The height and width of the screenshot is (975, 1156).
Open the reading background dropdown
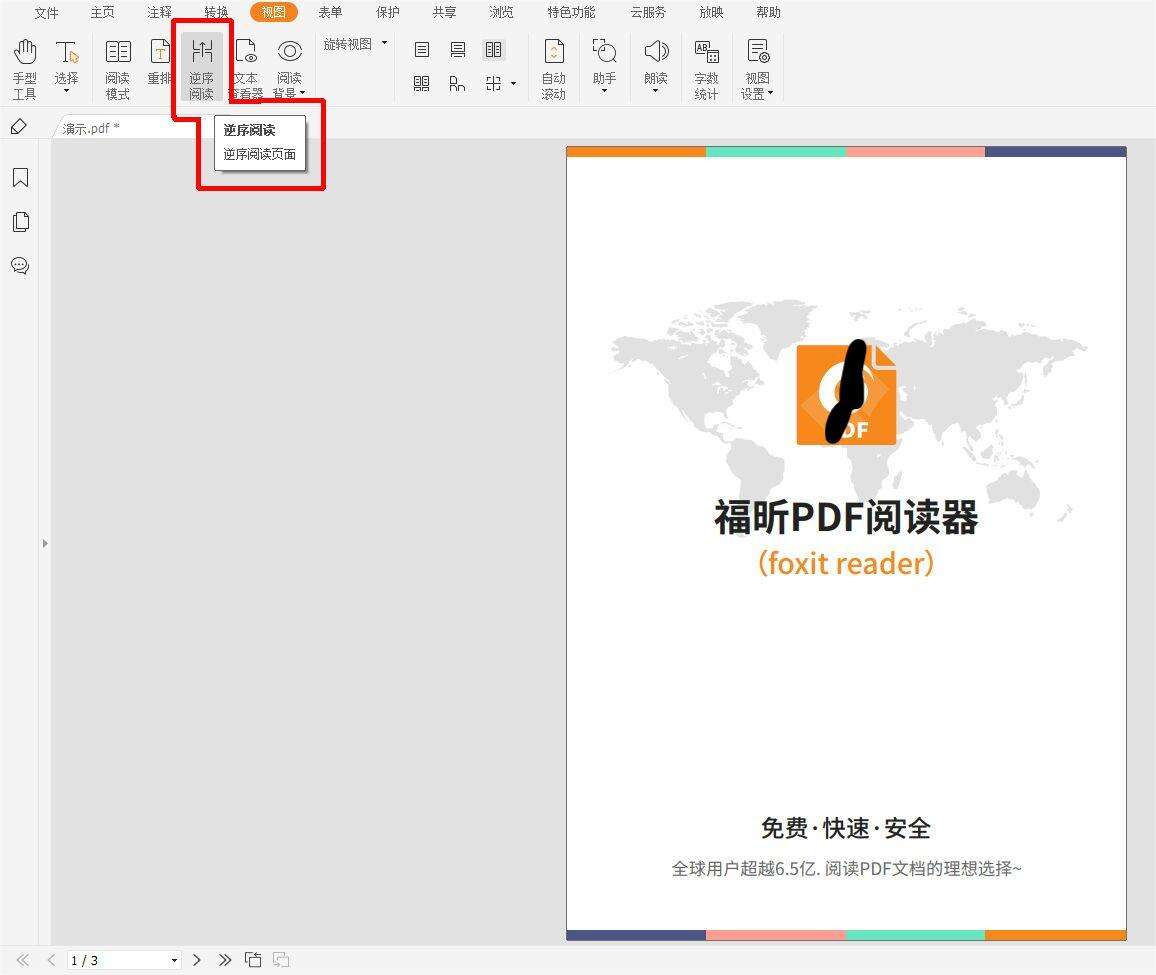[290, 67]
